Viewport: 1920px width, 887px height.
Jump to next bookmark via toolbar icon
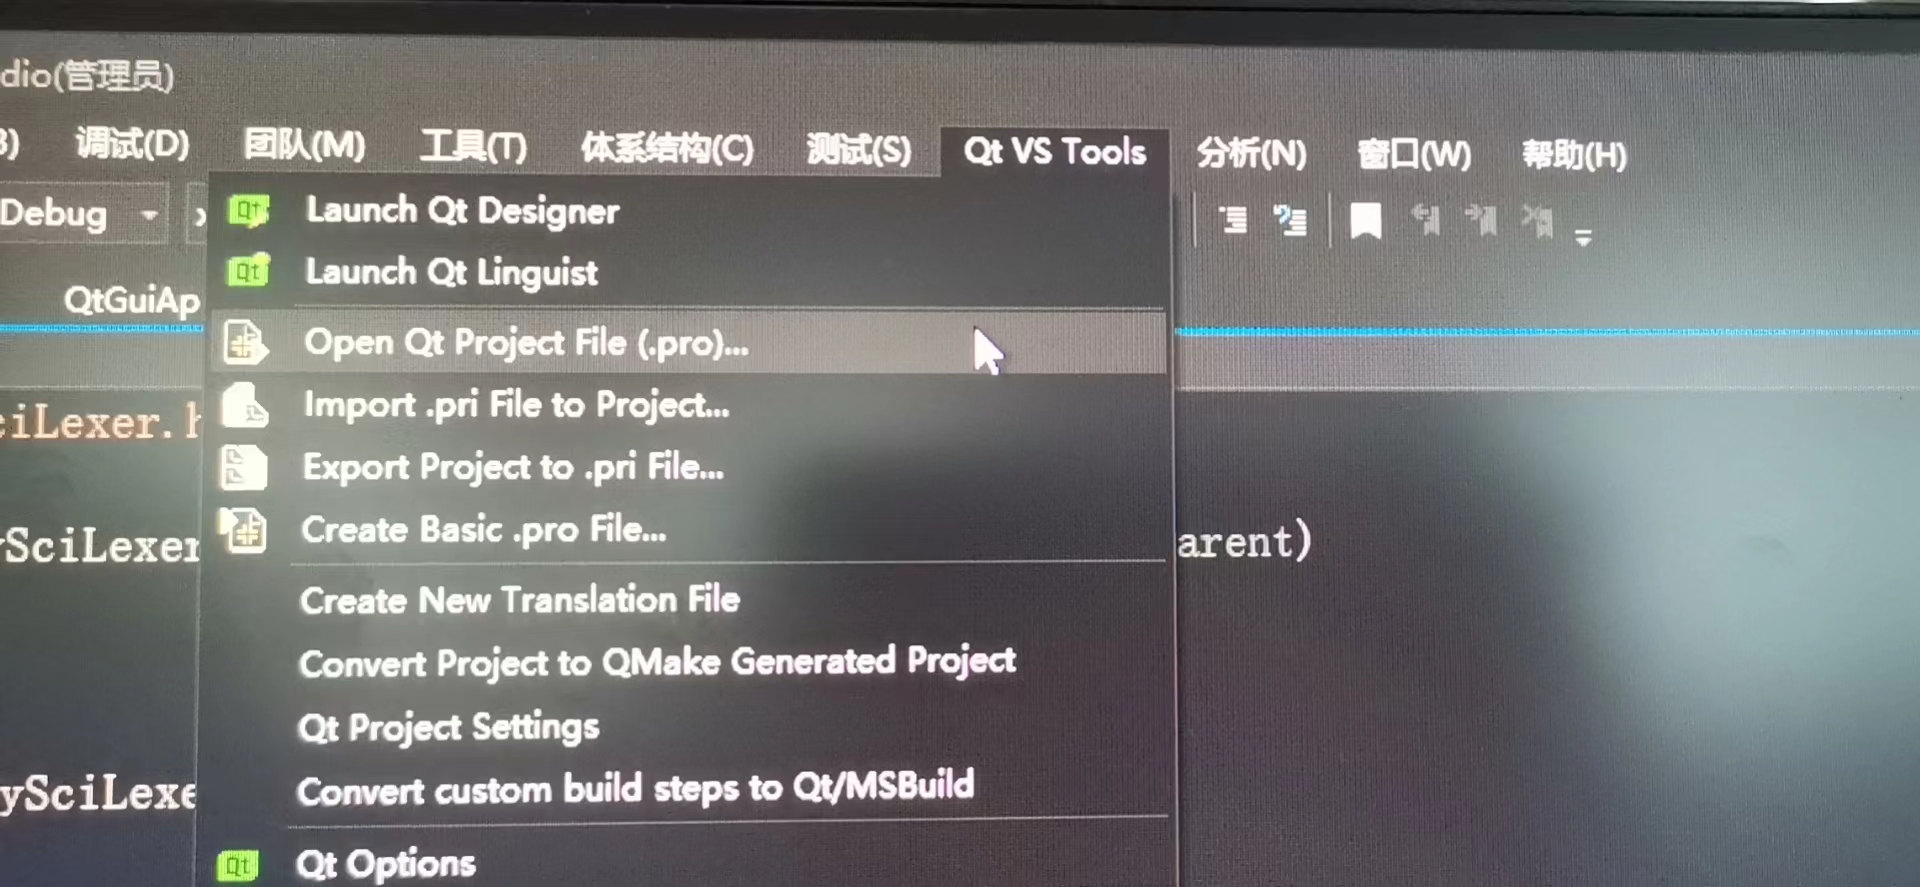coord(1482,221)
